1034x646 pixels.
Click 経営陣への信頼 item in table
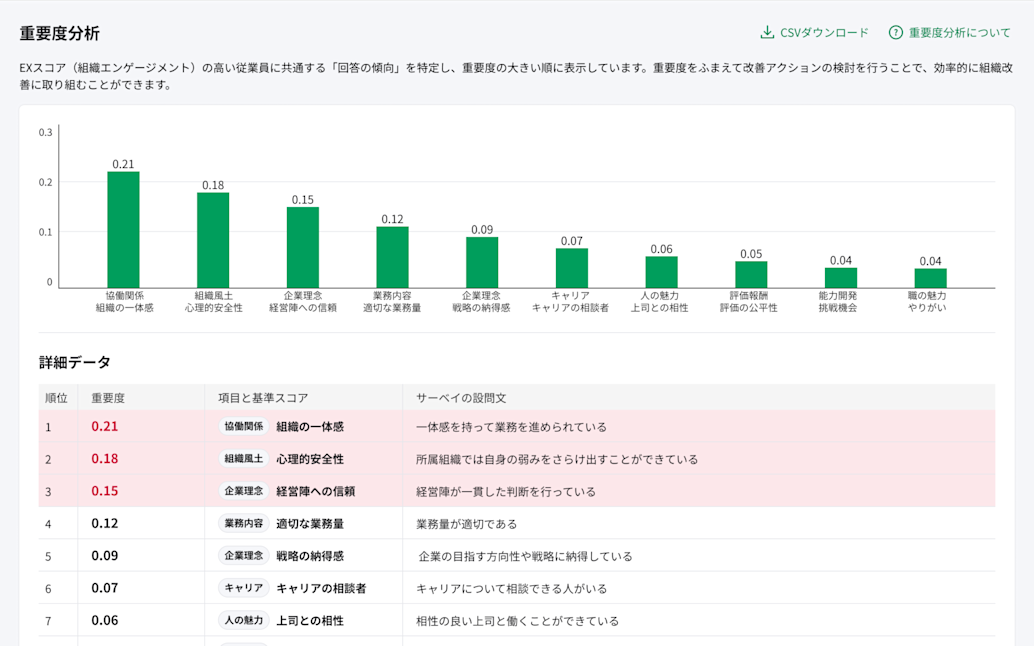tap(316, 491)
